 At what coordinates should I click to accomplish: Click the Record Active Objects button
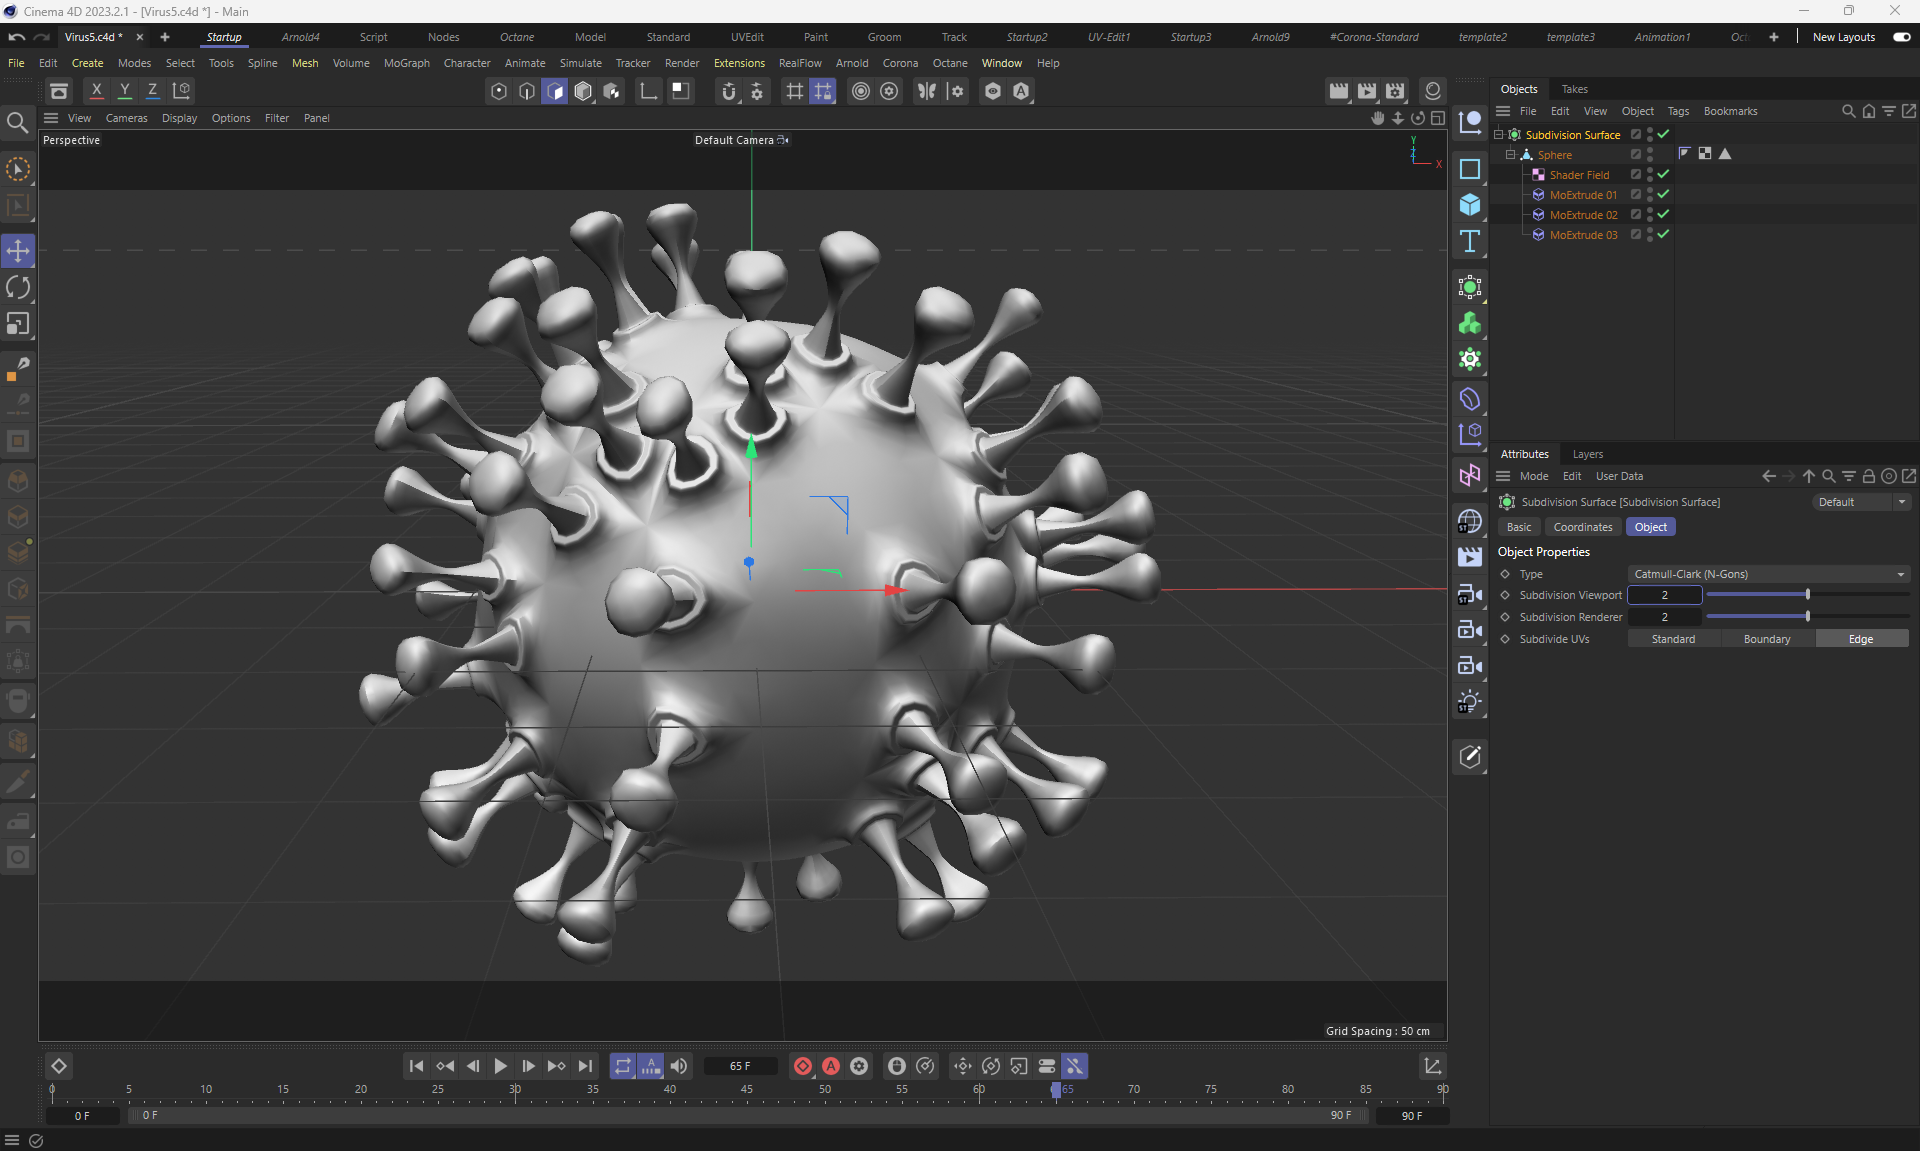click(802, 1066)
